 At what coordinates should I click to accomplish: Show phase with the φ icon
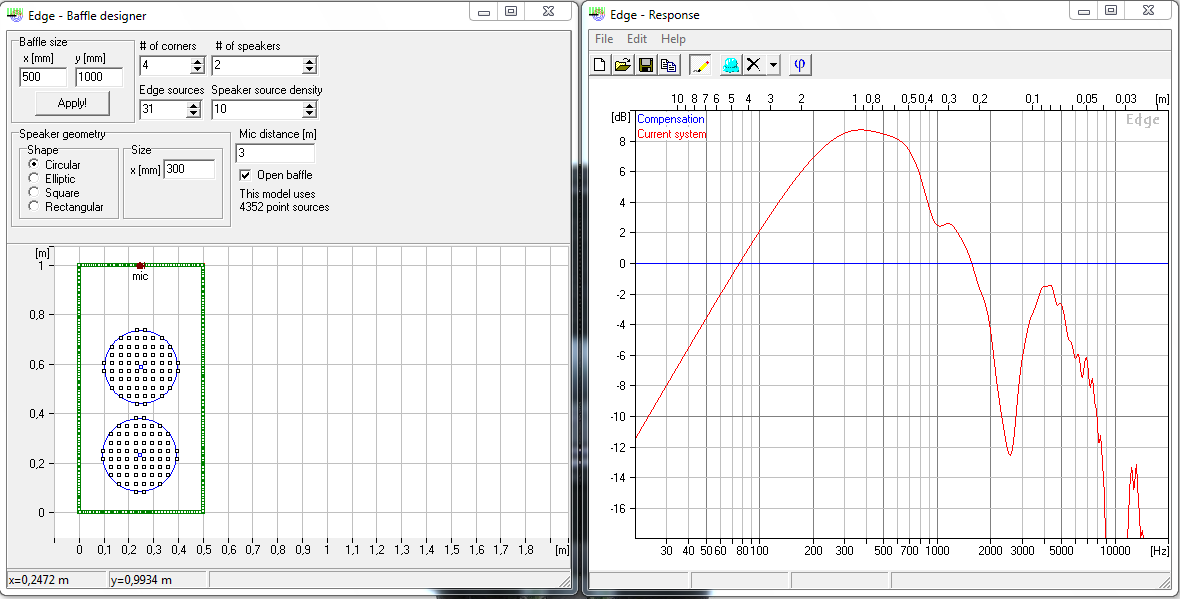(799, 65)
